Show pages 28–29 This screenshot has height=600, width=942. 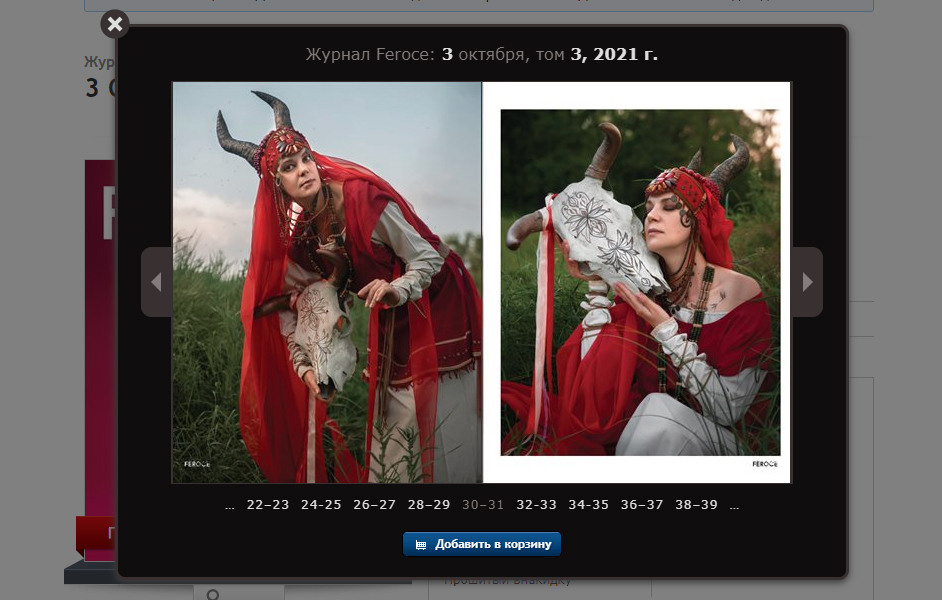(x=429, y=505)
